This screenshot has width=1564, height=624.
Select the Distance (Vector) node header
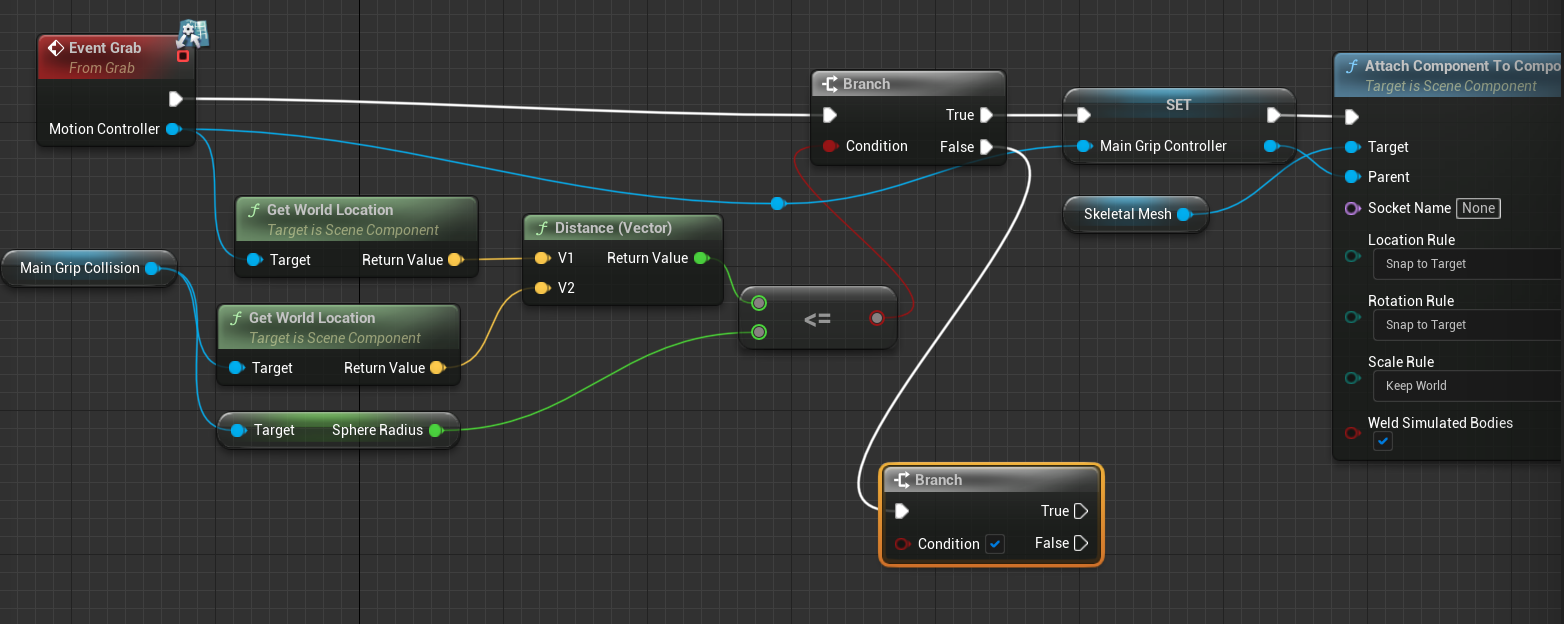coord(622,228)
